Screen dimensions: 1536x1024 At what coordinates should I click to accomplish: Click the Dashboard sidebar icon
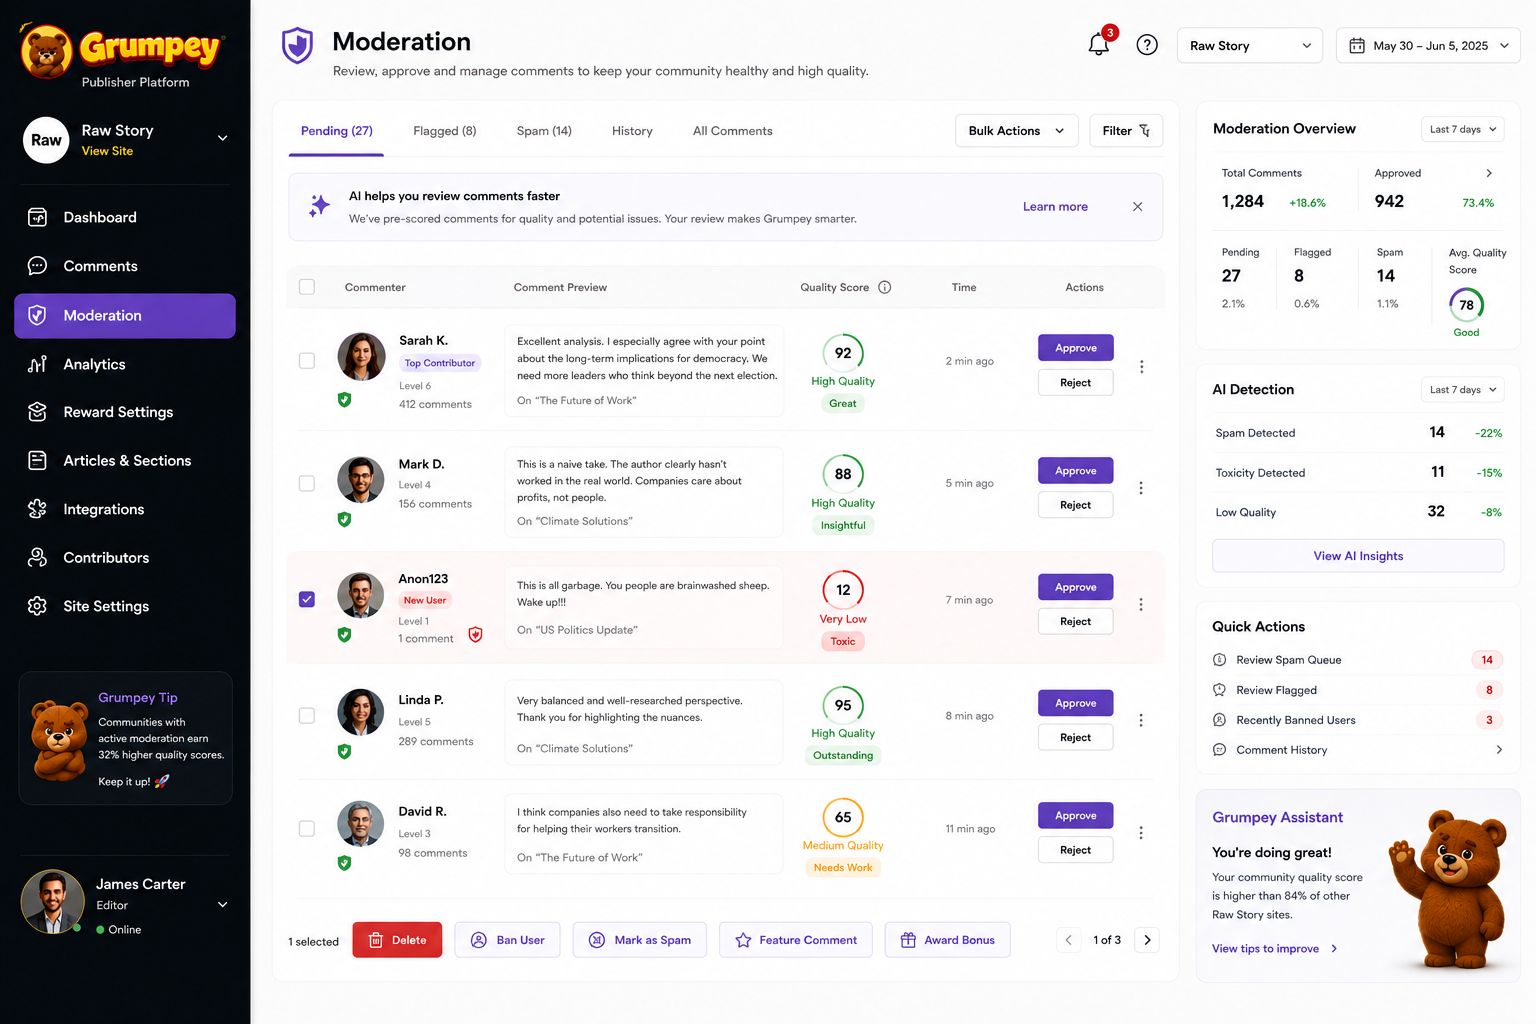(x=38, y=217)
